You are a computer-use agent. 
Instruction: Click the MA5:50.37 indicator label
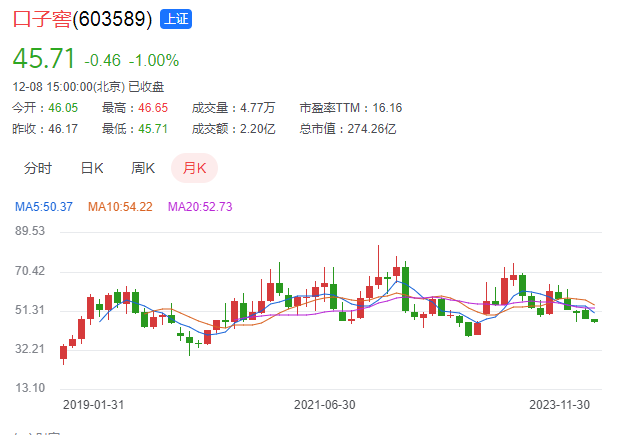coord(44,207)
